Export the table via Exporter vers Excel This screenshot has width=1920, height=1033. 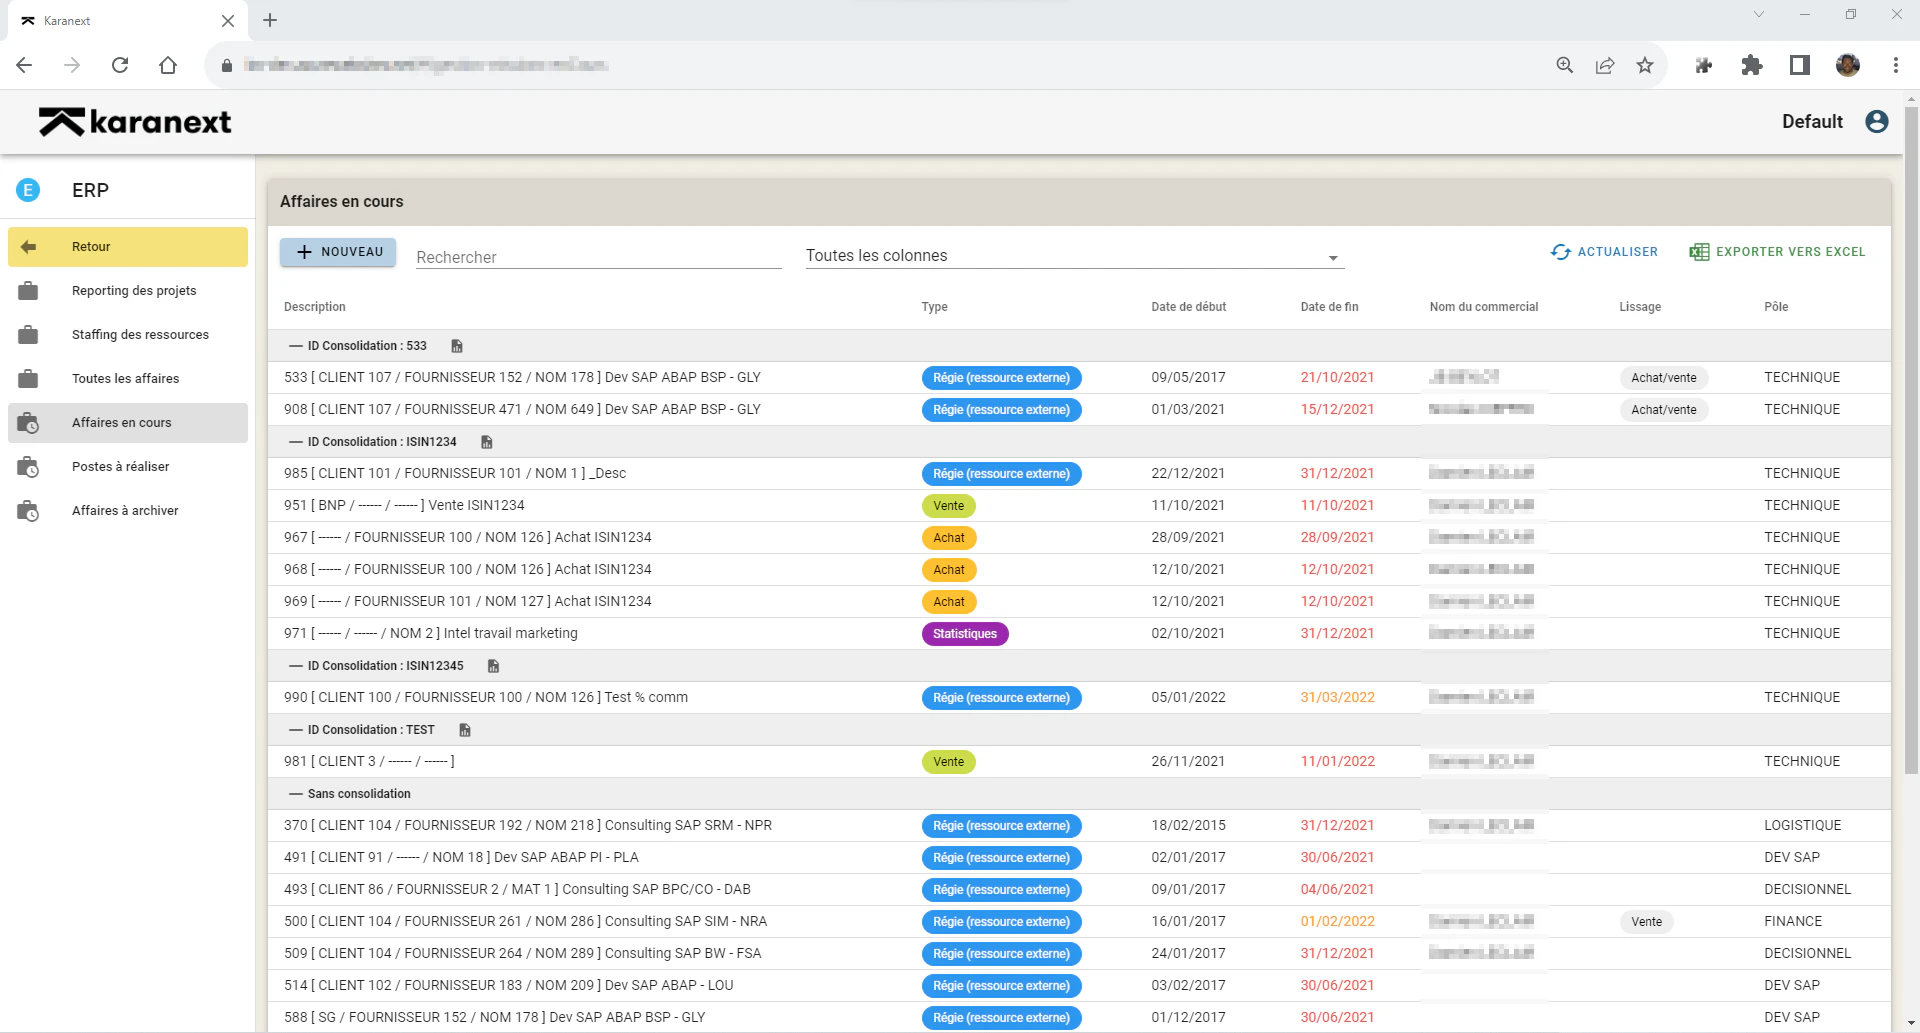click(x=1777, y=252)
